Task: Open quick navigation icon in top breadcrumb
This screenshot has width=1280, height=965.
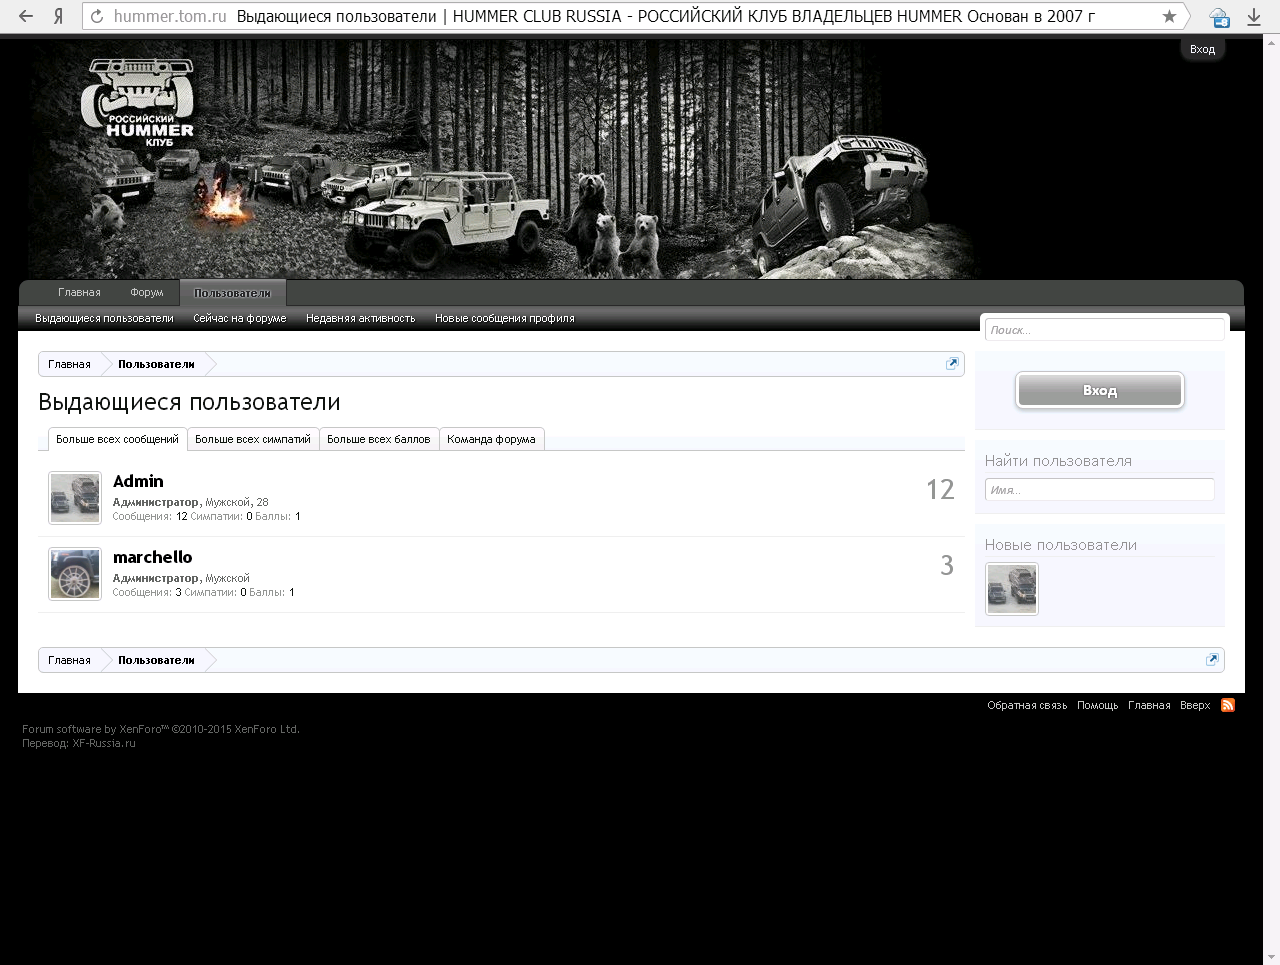Action: click(x=952, y=364)
